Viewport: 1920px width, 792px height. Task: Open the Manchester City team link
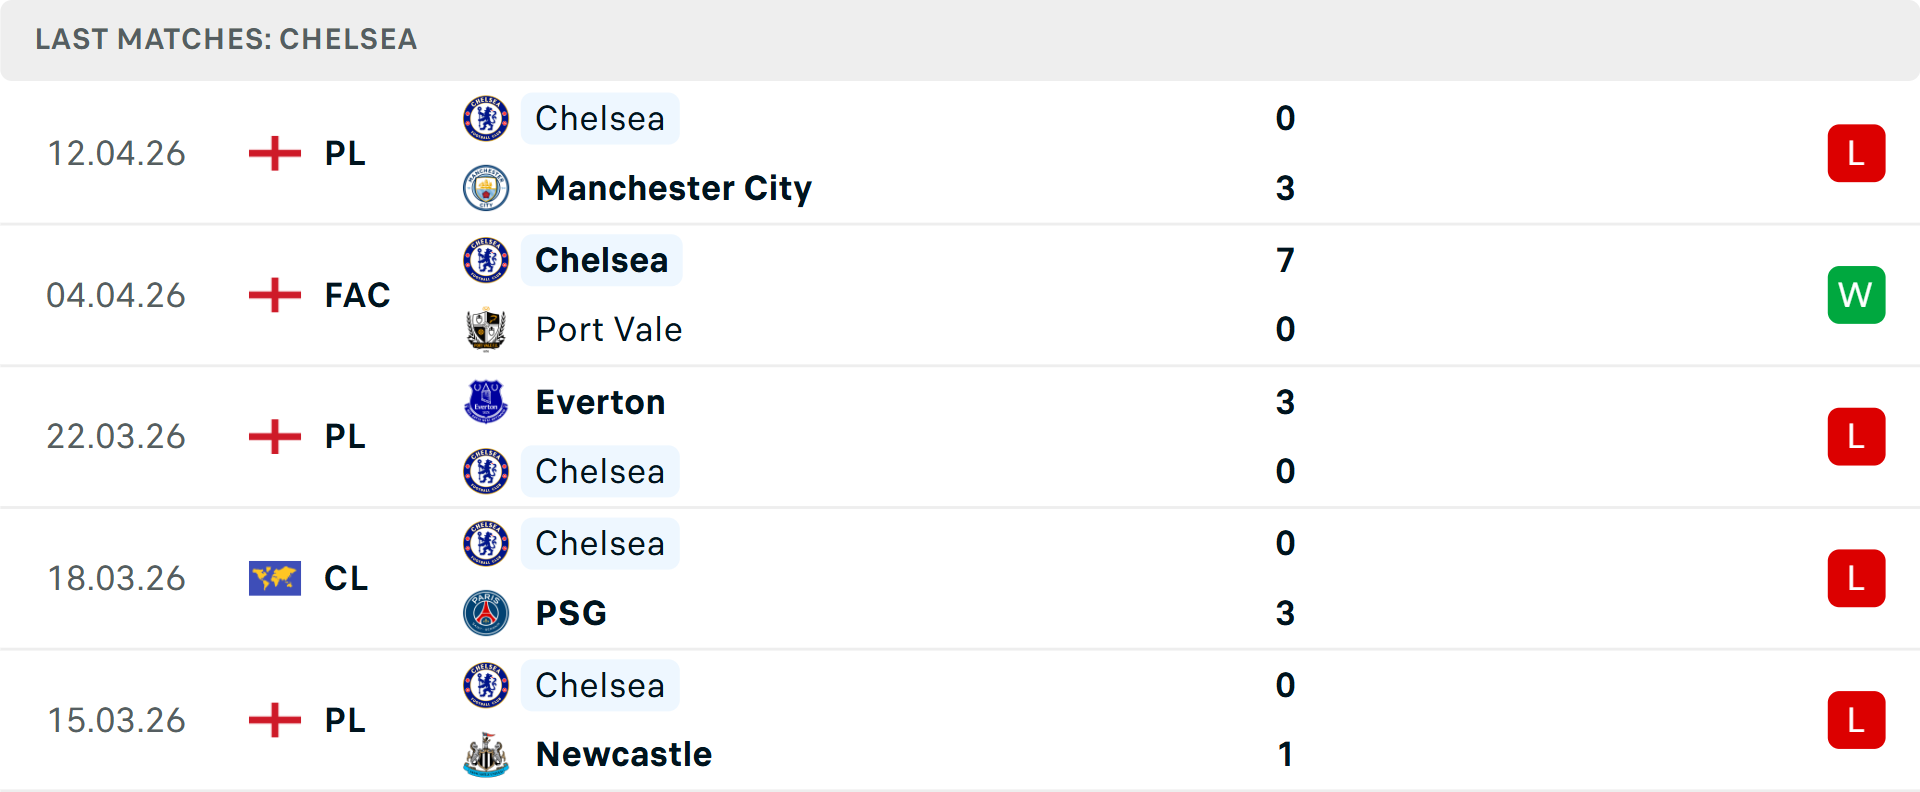click(673, 188)
